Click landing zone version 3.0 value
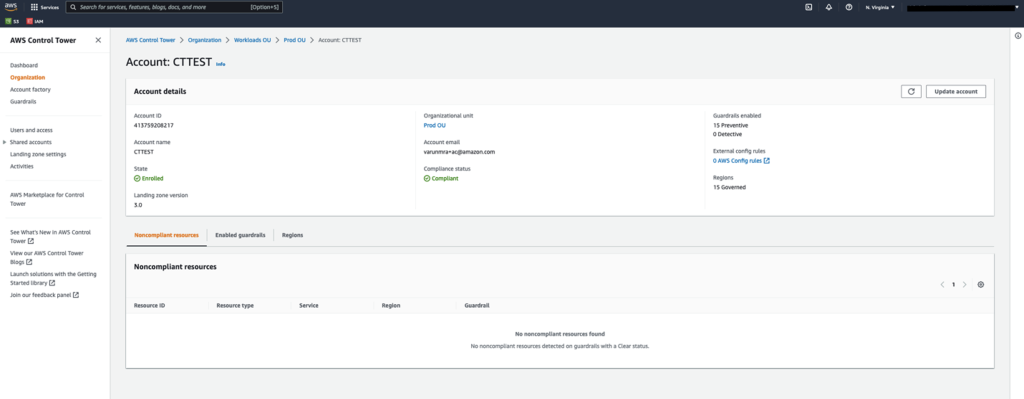 coord(138,204)
